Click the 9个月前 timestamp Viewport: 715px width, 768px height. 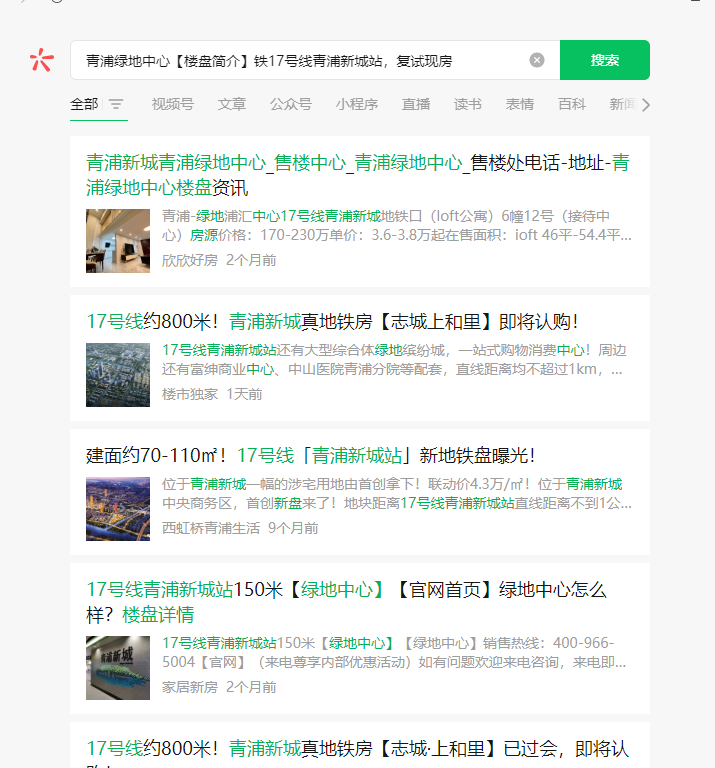(x=293, y=528)
